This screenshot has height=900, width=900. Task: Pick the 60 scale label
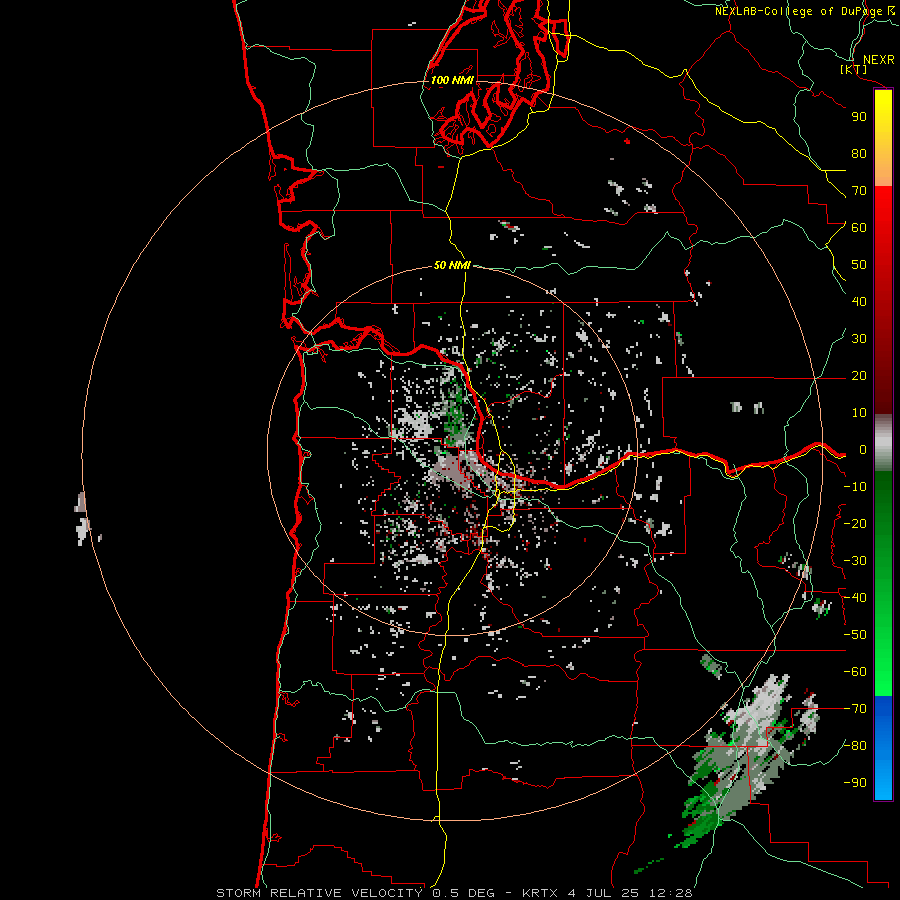[859, 228]
